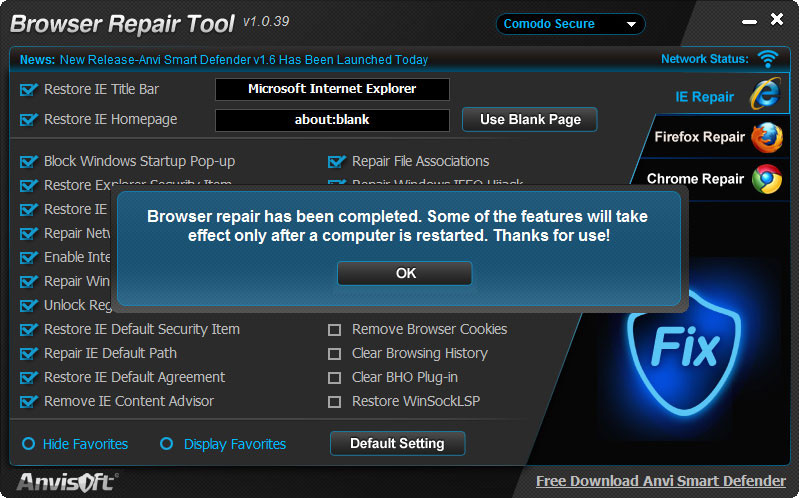Click OK to dismiss the completion message

[x=405, y=273]
